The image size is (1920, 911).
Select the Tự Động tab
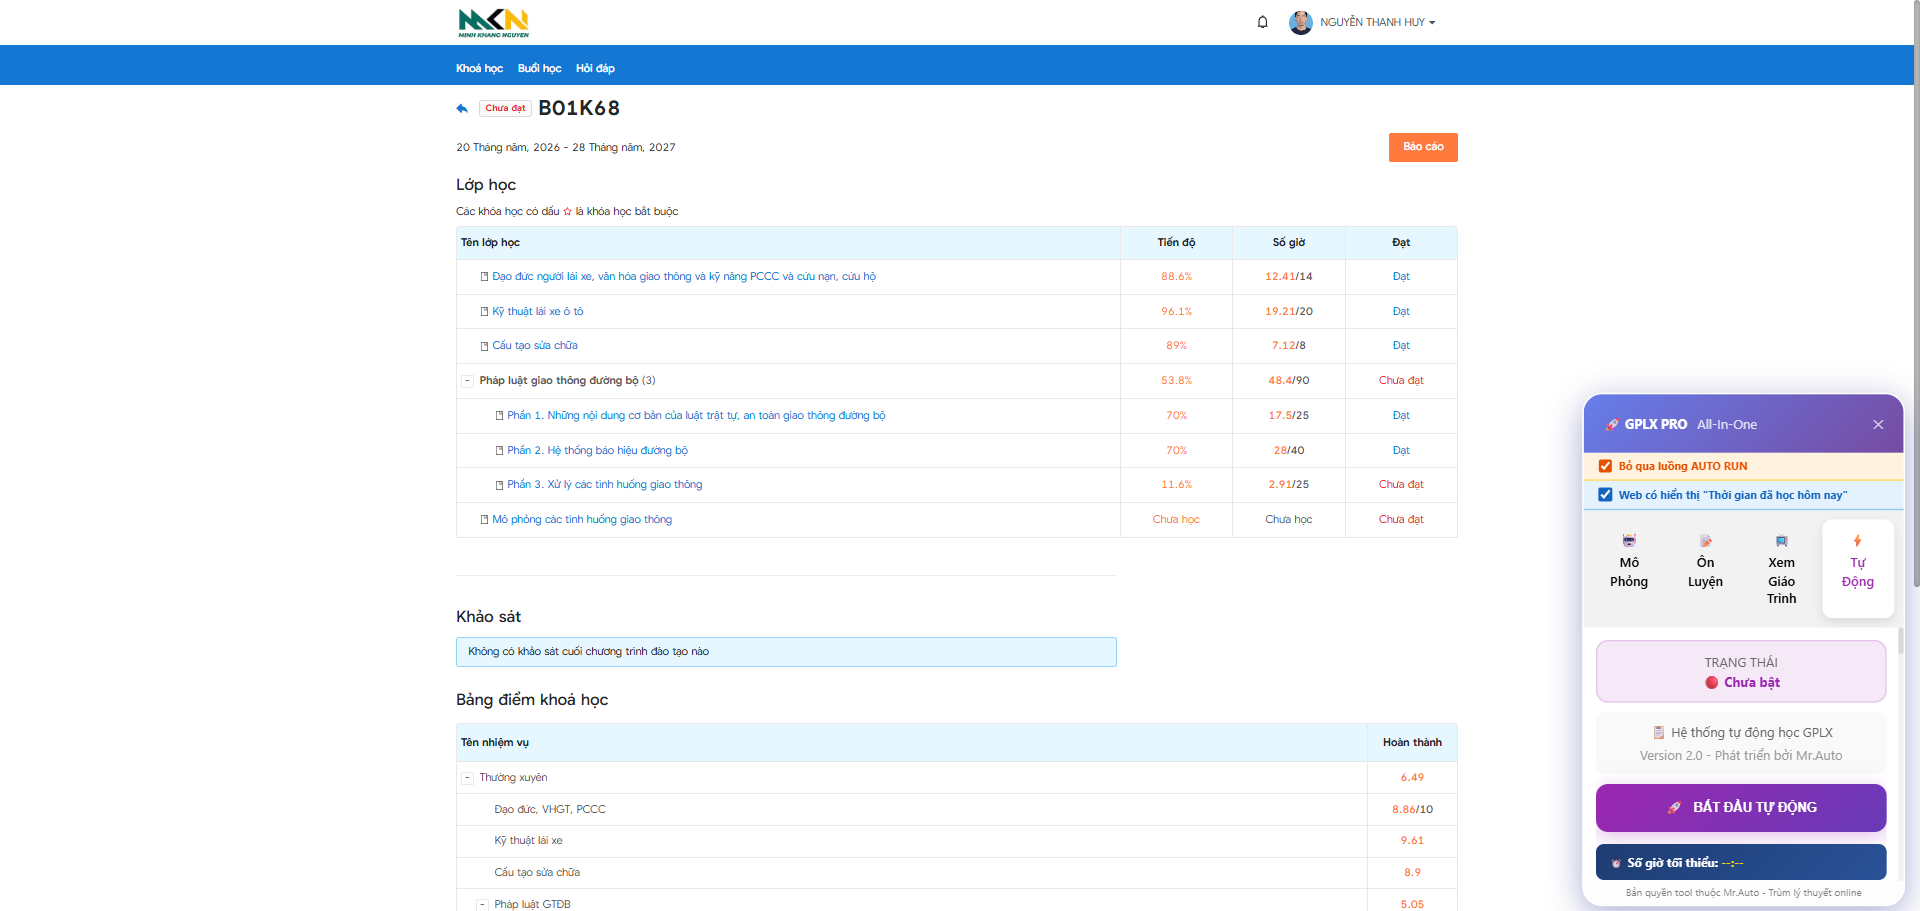click(x=1858, y=567)
